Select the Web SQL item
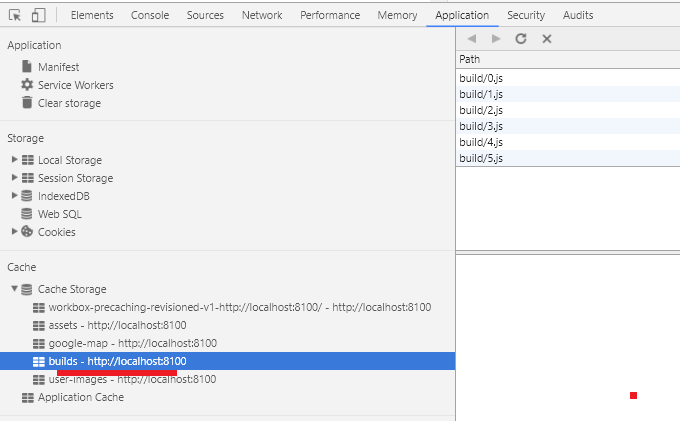 (60, 214)
